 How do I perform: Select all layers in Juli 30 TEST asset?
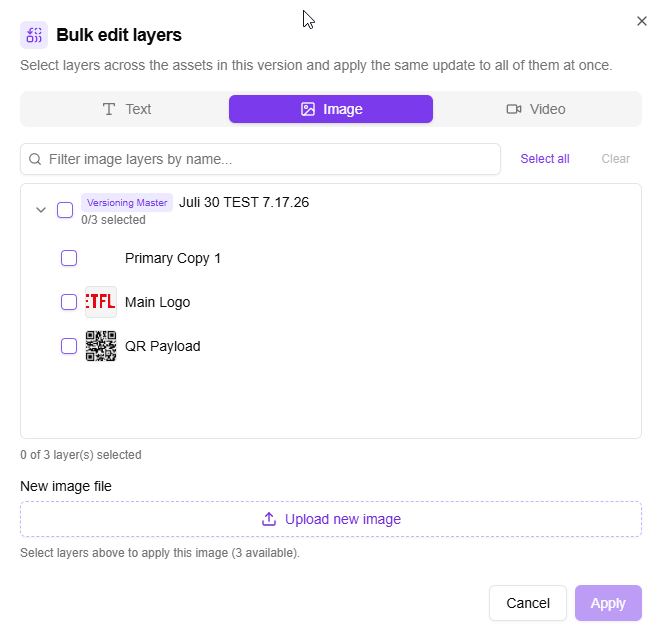point(65,210)
